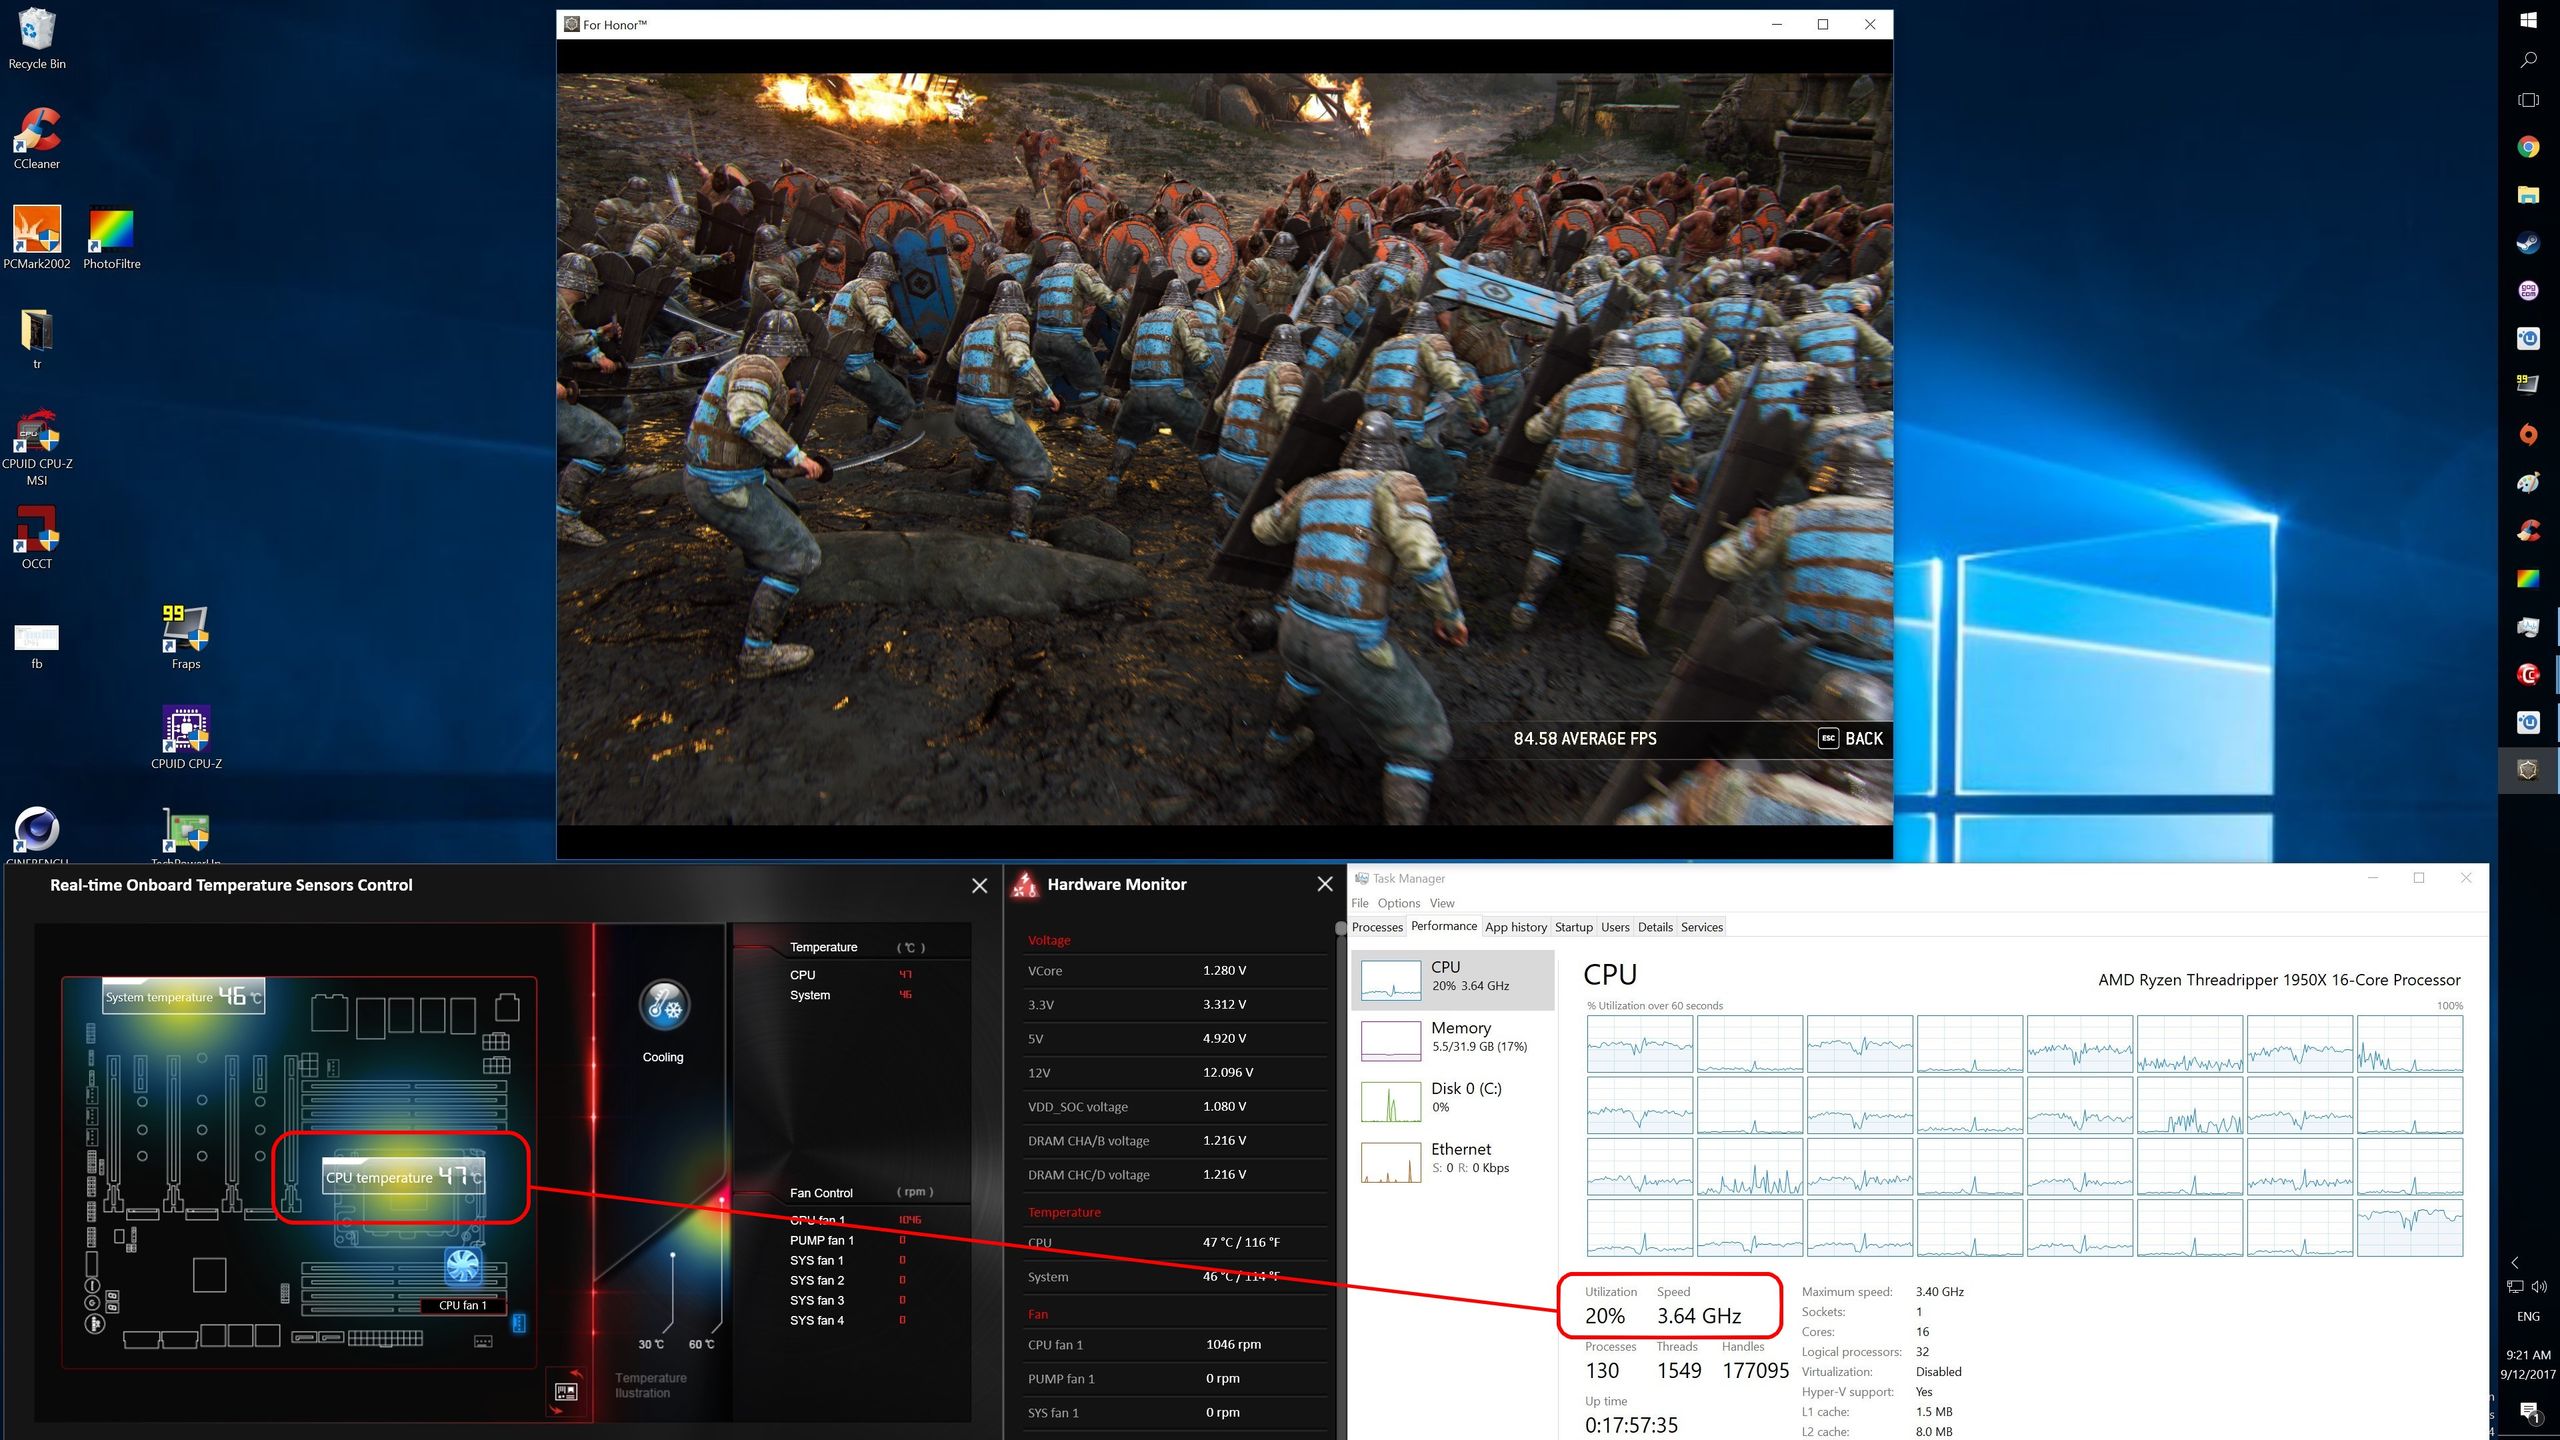This screenshot has width=2560, height=1440.
Task: Close the Temperature Sensors Control panel
Action: point(980,885)
